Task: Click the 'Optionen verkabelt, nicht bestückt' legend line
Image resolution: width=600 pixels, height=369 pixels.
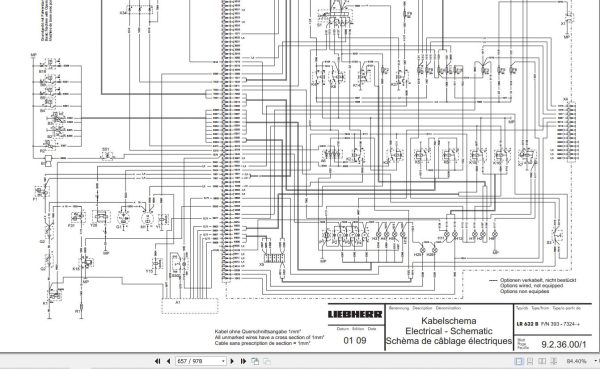Action: pos(538,280)
